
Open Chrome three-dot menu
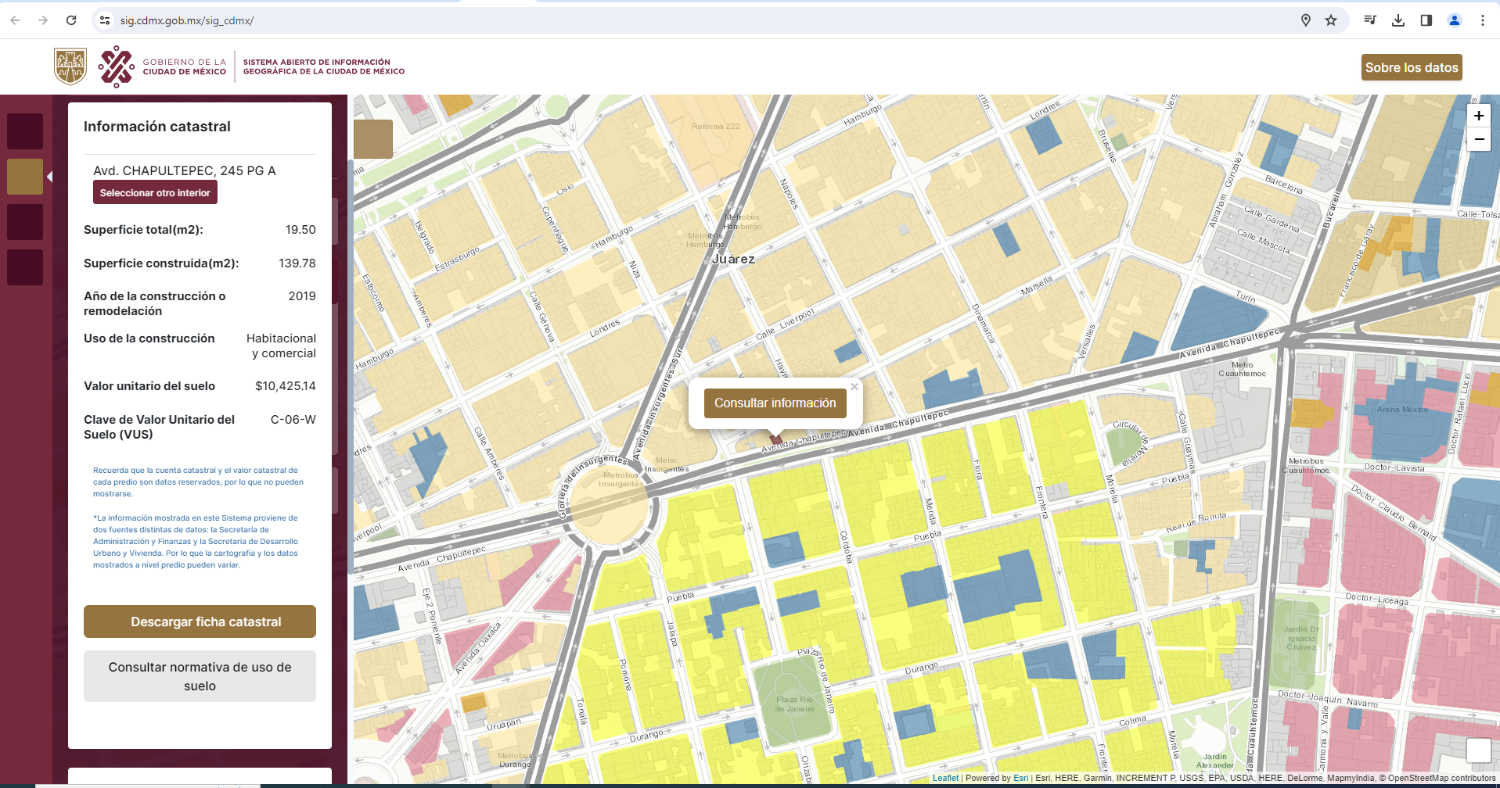click(1482, 20)
